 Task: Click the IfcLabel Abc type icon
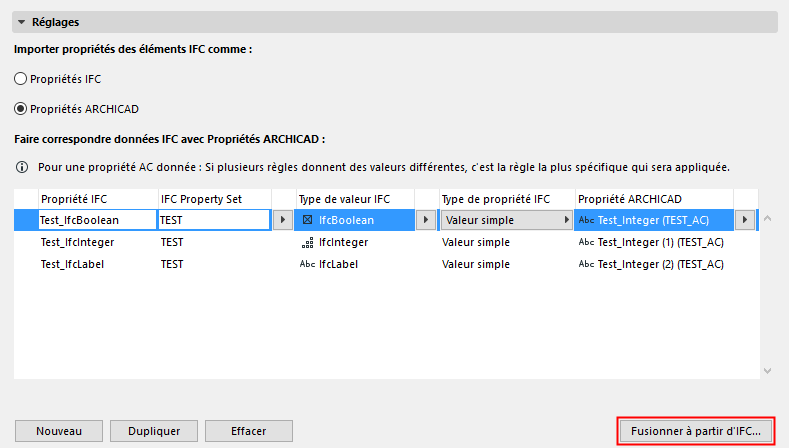pos(307,264)
